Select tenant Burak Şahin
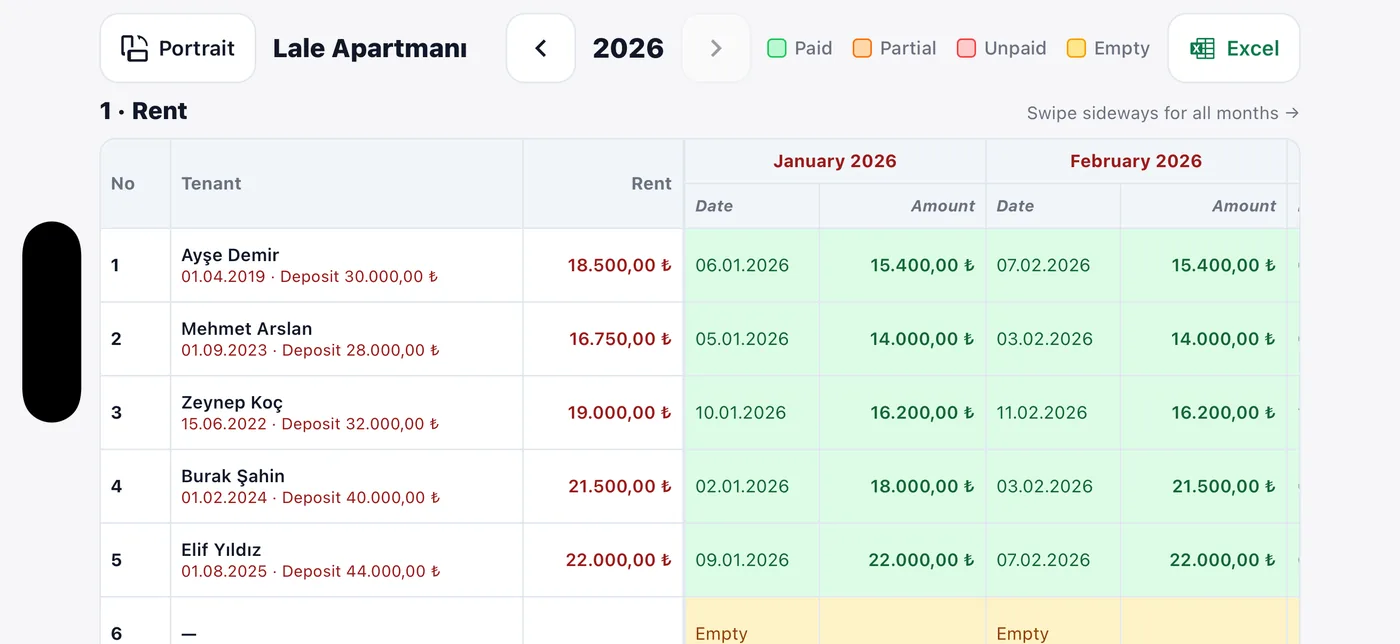The width and height of the screenshot is (1400, 644). (233, 476)
